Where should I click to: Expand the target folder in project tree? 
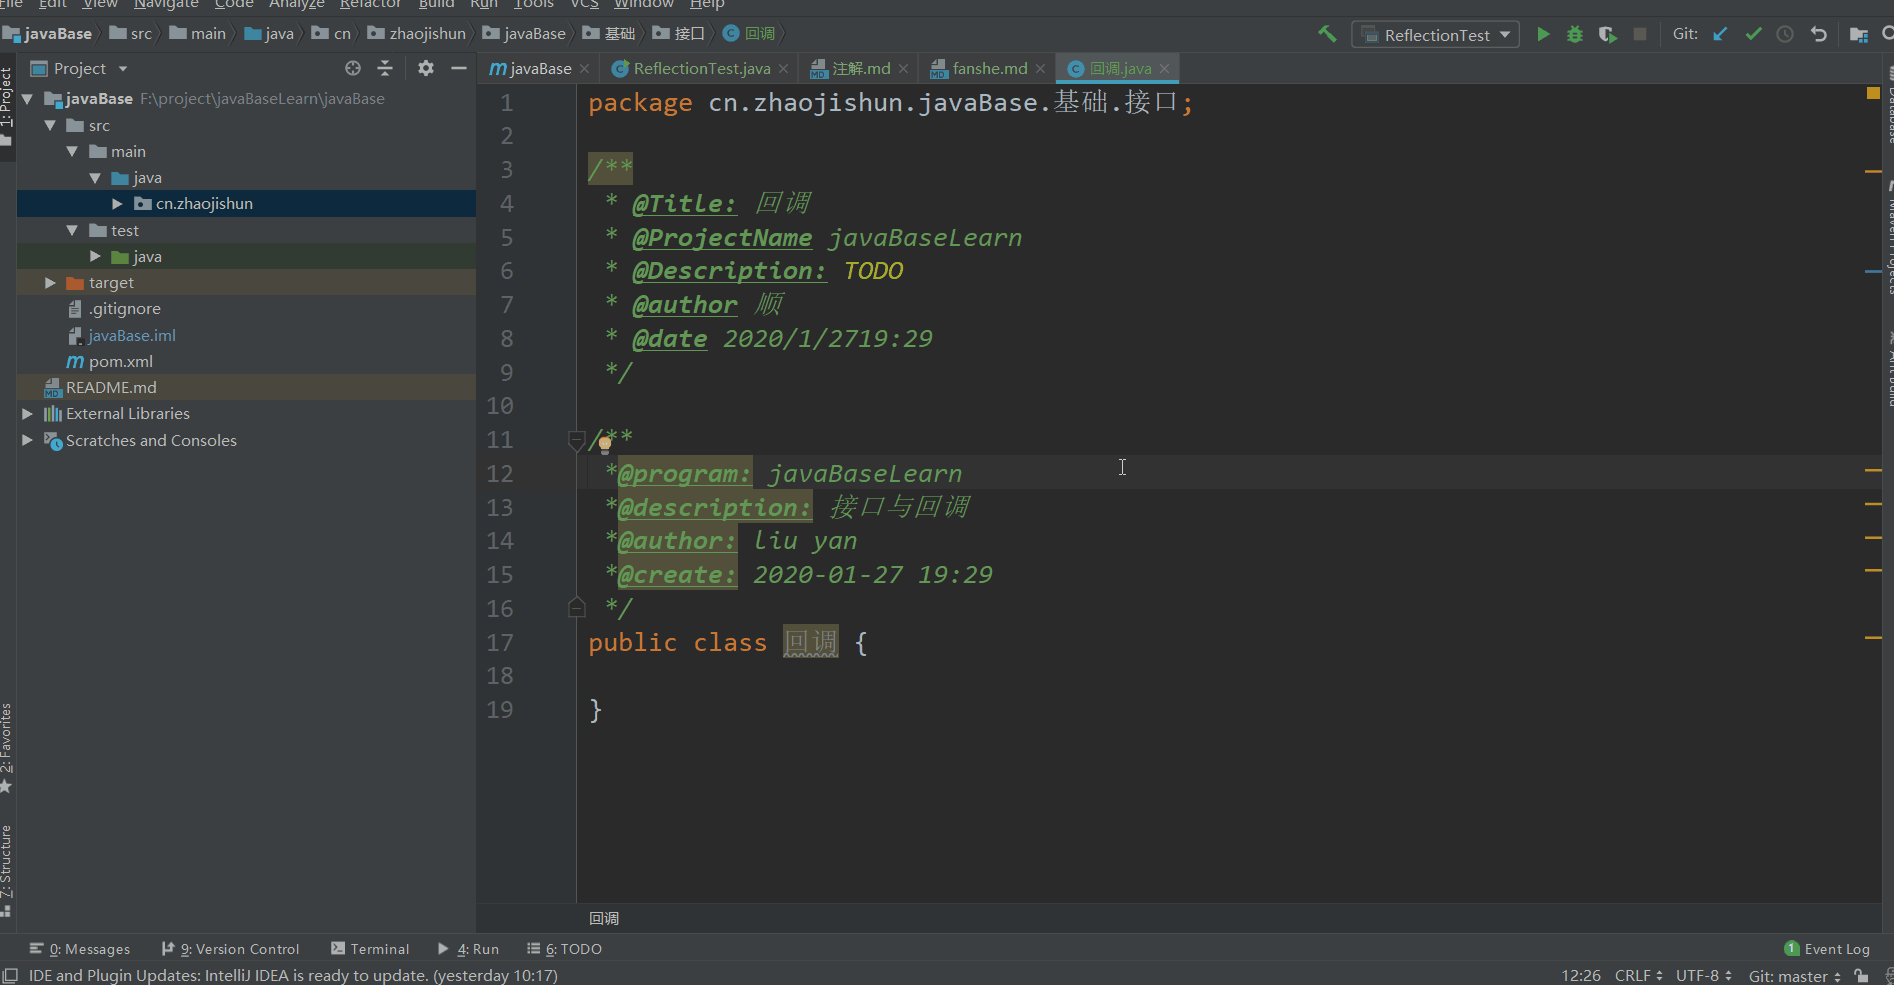coord(50,283)
